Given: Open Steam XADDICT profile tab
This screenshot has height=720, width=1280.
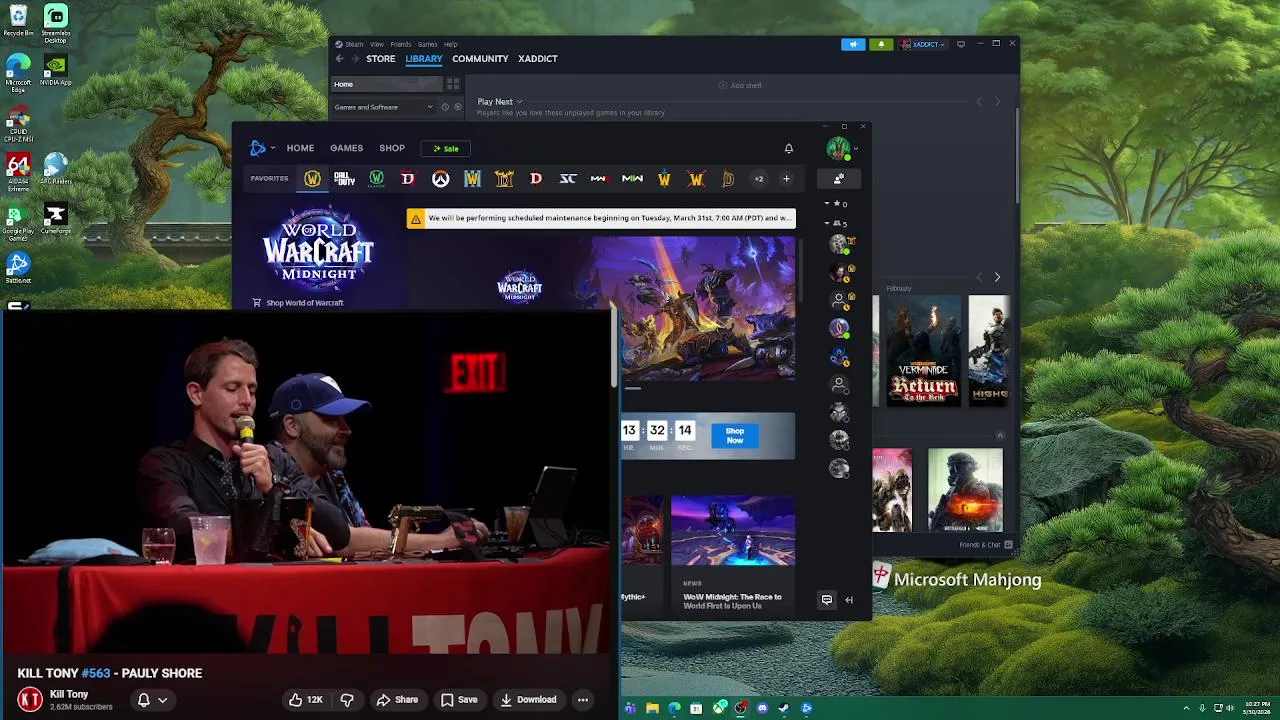Looking at the screenshot, I should pyautogui.click(x=537, y=59).
